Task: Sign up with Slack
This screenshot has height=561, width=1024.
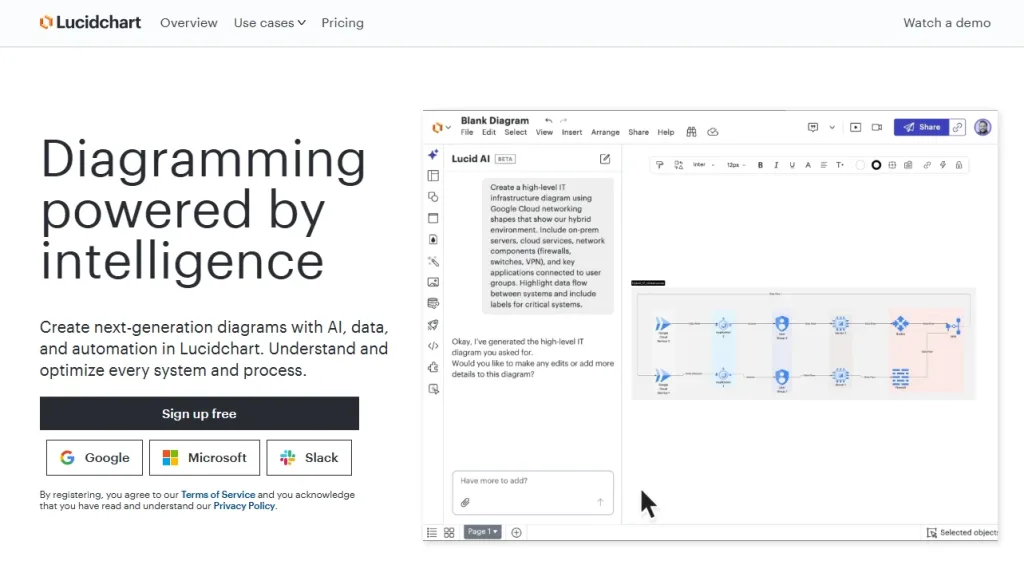Action: coord(309,458)
